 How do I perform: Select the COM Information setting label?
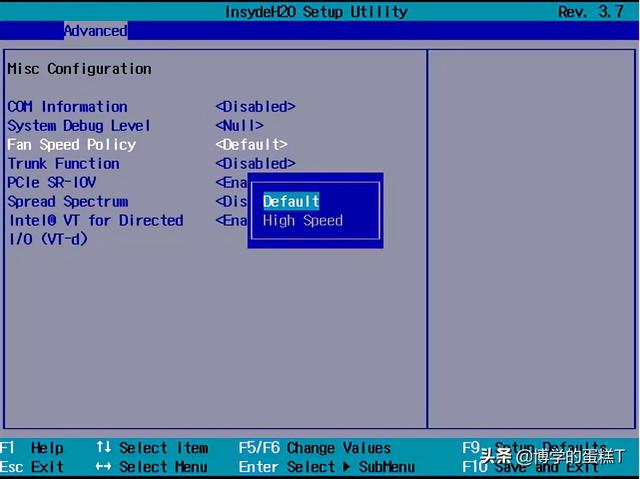(67, 107)
